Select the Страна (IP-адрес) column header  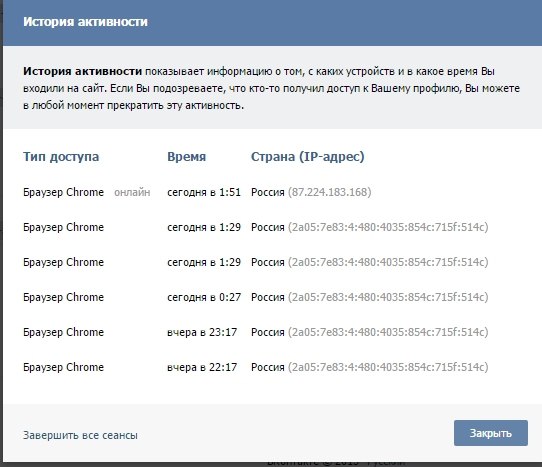point(308,157)
